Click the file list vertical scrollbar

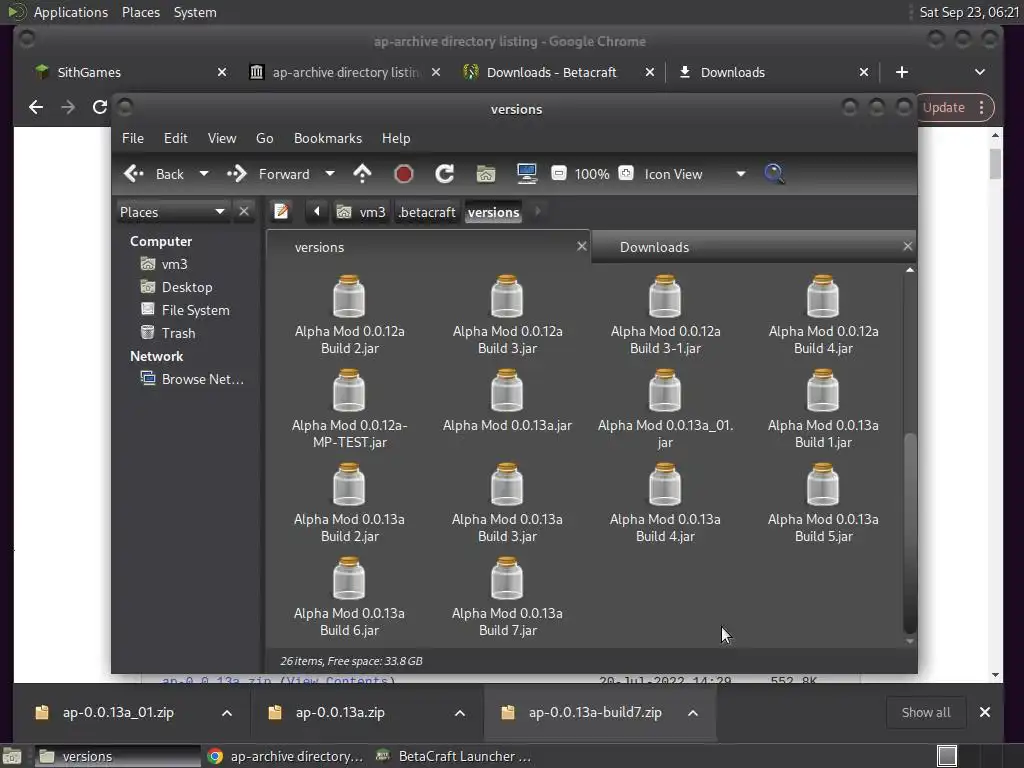909,530
